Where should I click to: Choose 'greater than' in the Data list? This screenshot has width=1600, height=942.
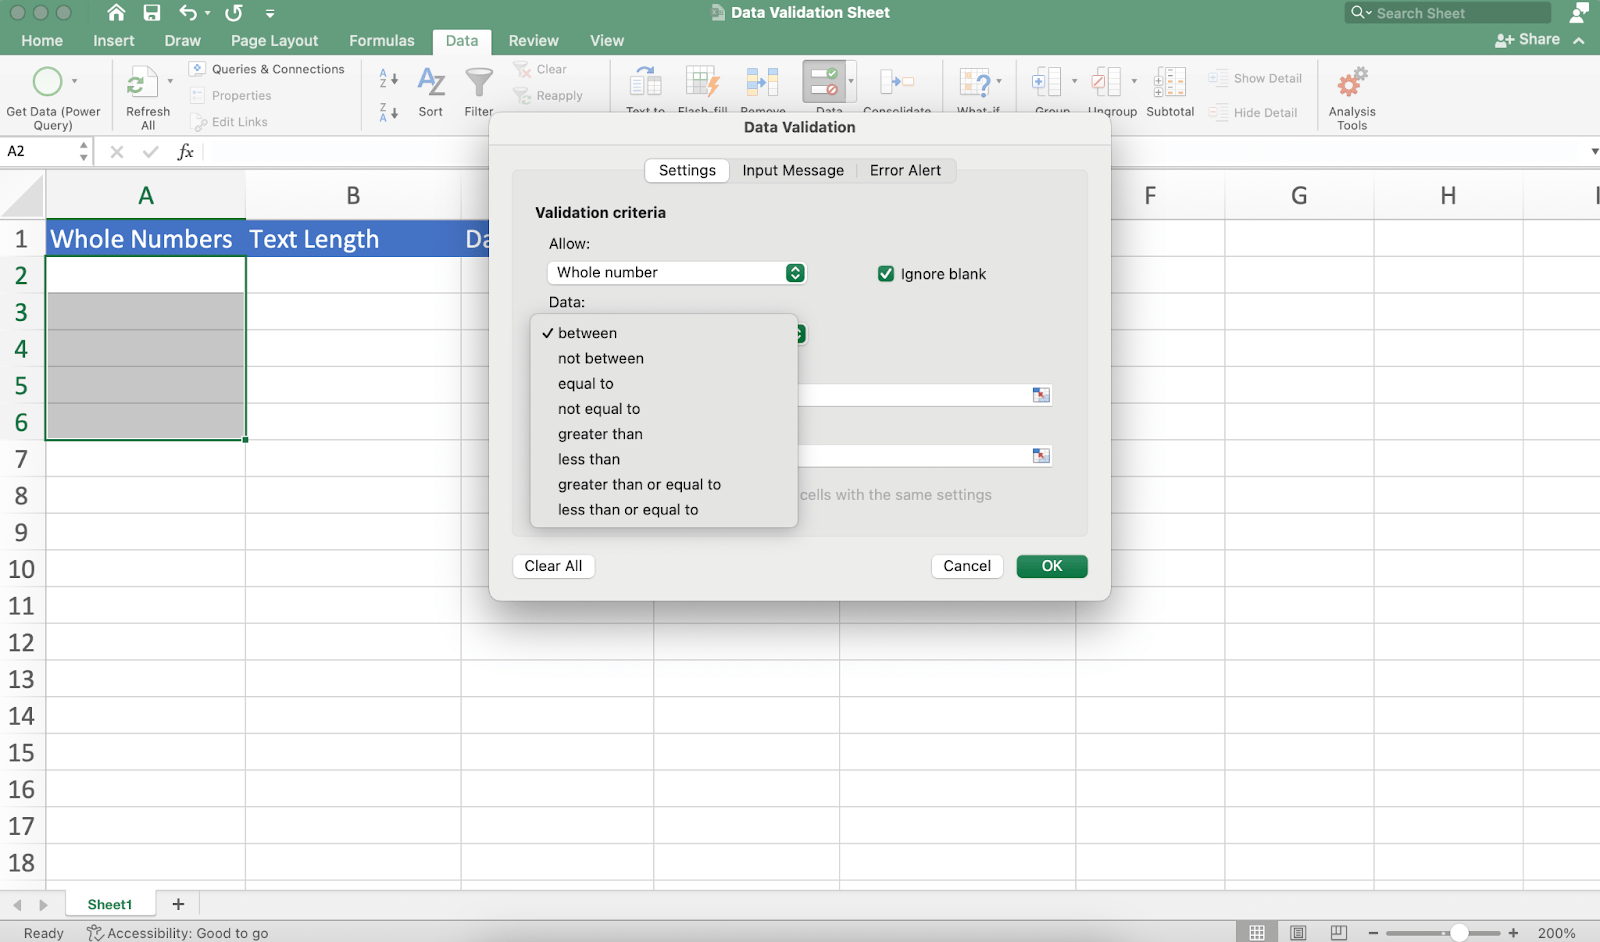pos(600,433)
